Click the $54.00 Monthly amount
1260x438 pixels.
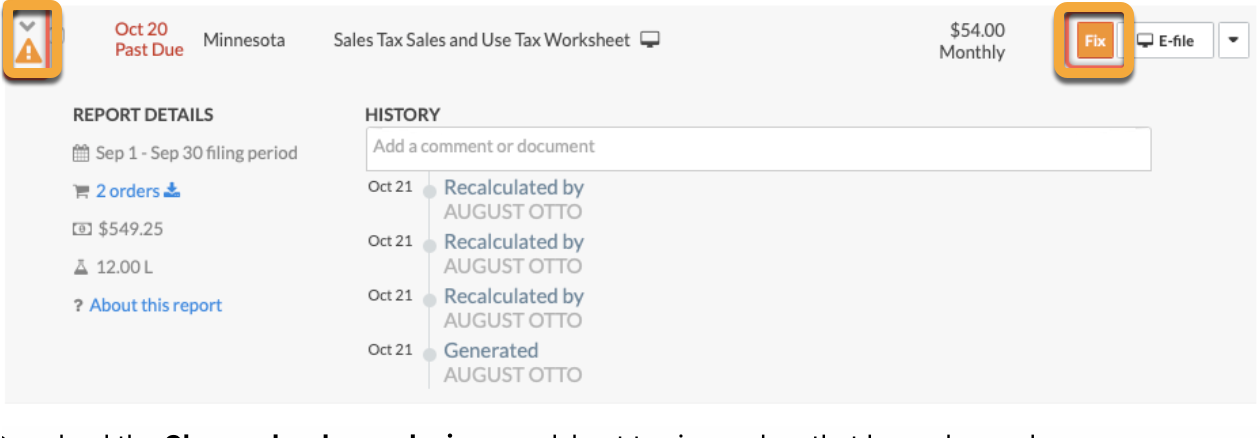click(971, 41)
